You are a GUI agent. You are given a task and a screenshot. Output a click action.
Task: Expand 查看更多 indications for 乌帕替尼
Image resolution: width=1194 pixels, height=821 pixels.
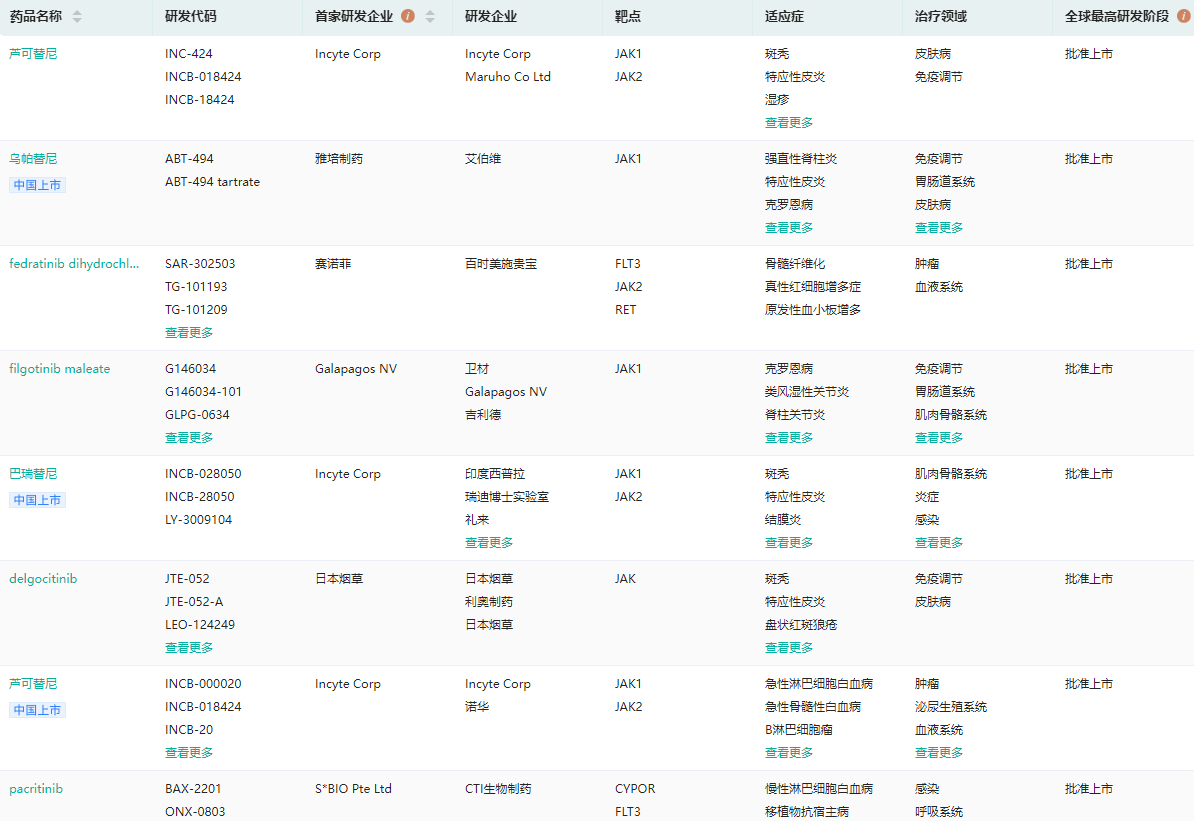789,228
